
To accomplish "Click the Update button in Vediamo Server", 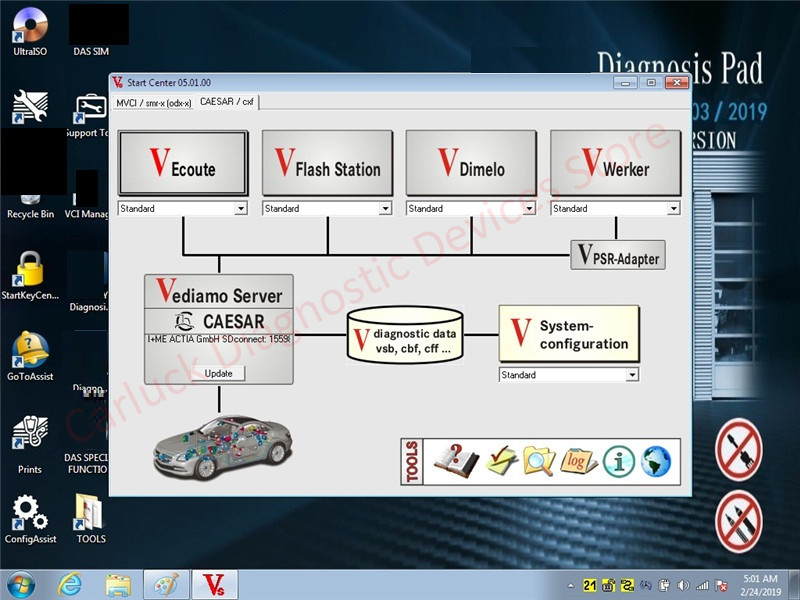I will 218,373.
